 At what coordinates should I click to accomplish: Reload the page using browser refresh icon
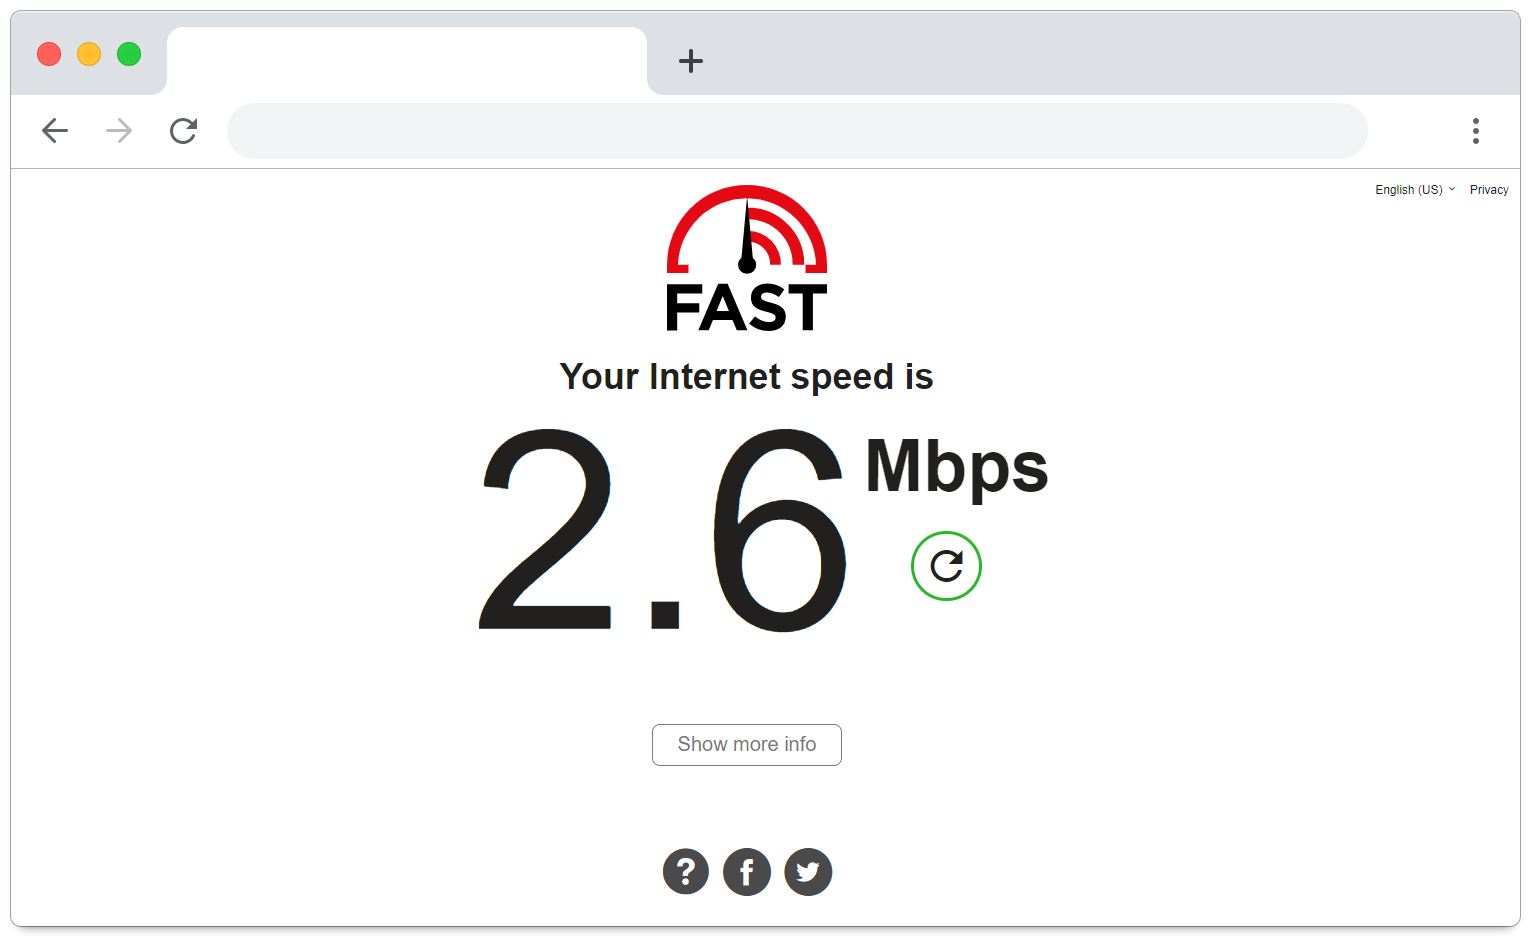[x=183, y=130]
